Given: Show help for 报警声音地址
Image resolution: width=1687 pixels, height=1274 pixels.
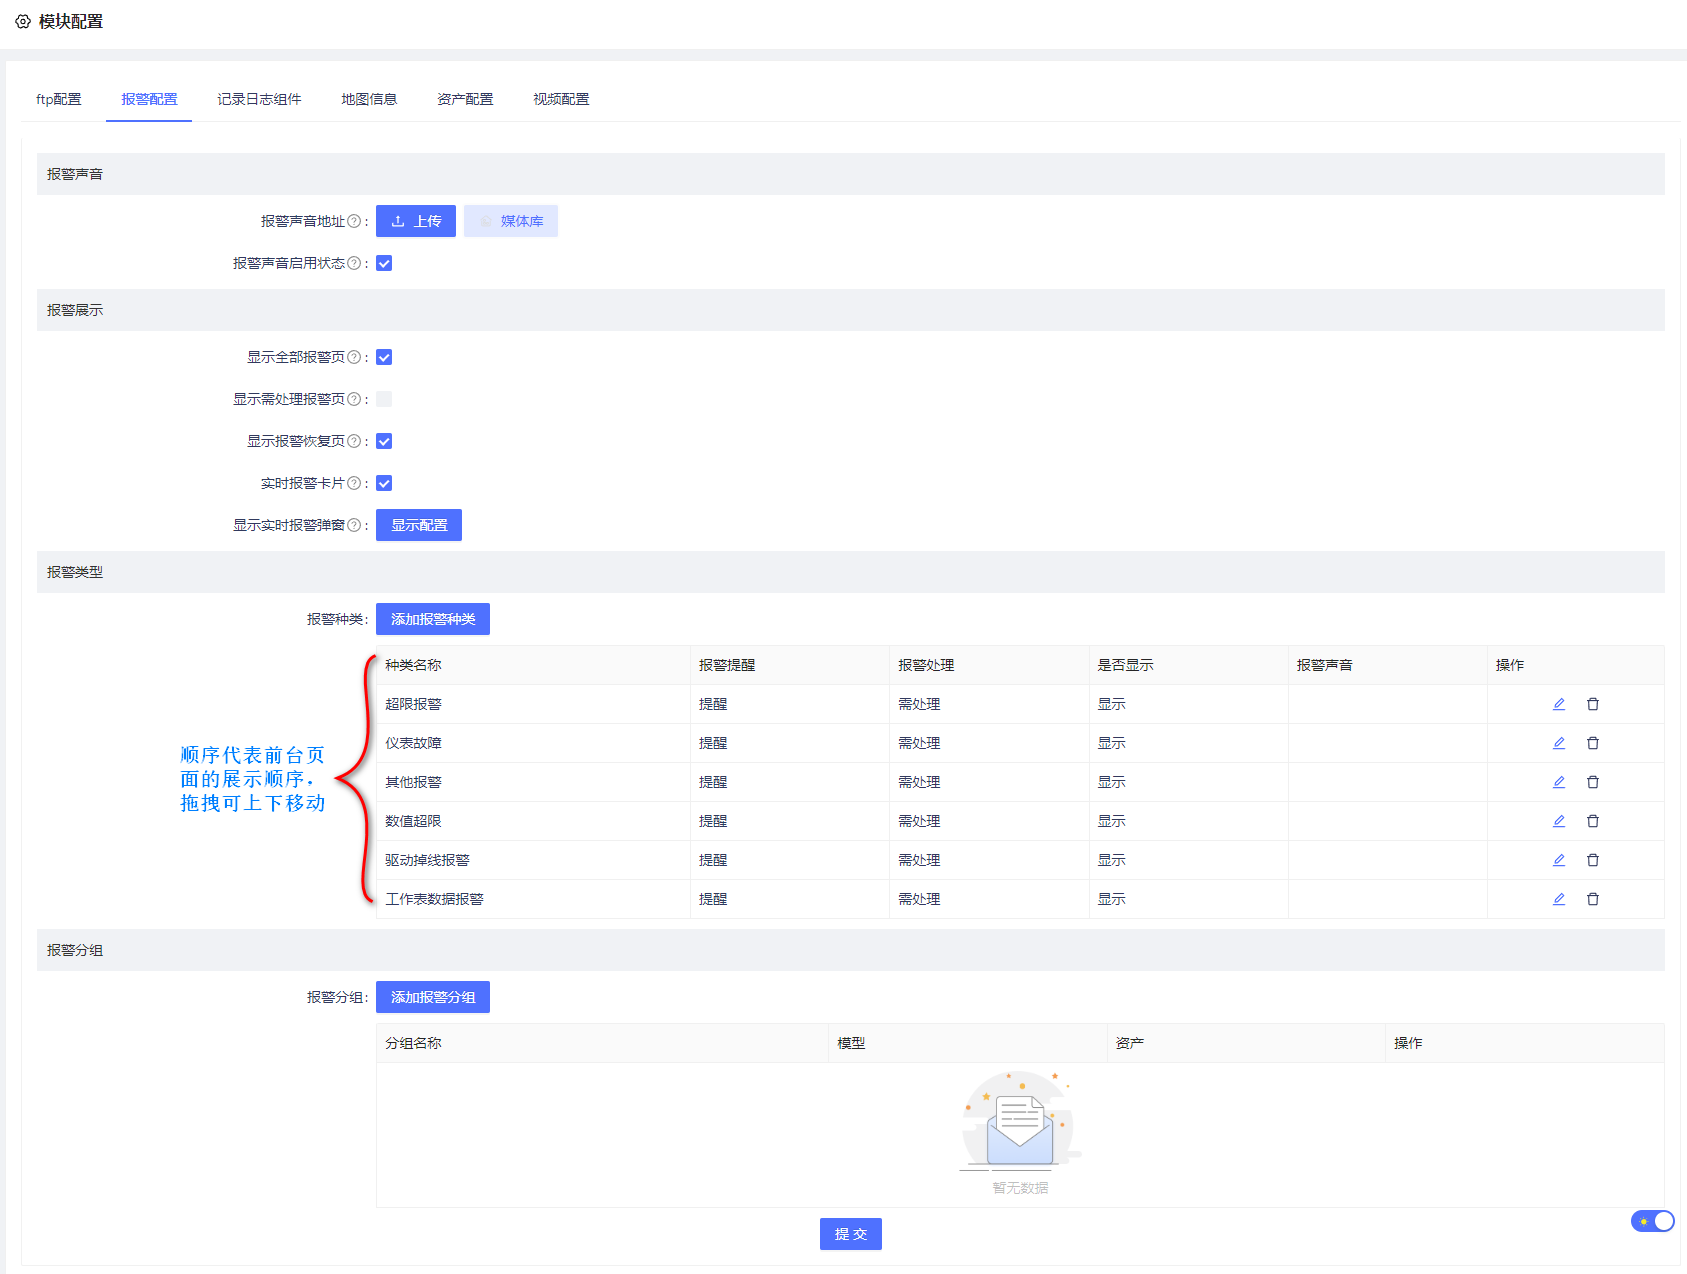Looking at the screenshot, I should pos(354,221).
